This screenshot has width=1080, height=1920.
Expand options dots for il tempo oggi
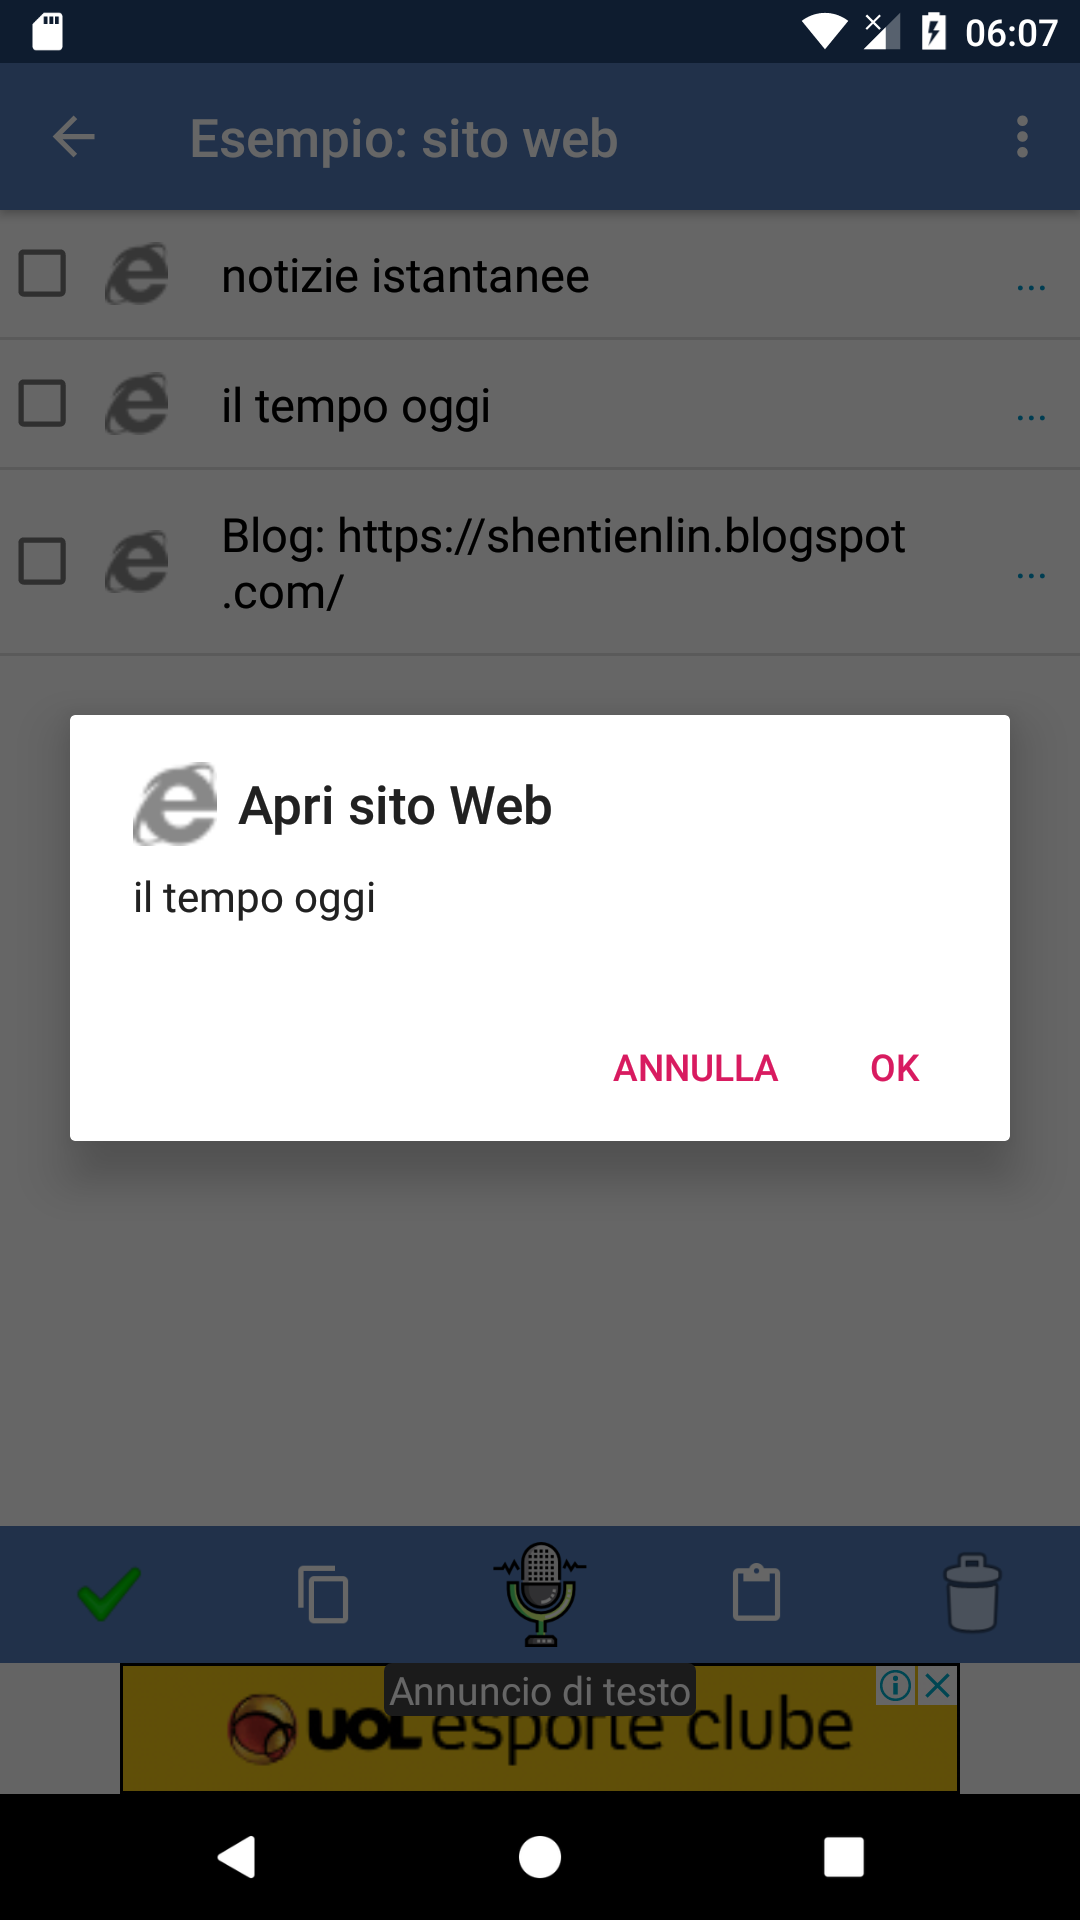[1031, 417]
